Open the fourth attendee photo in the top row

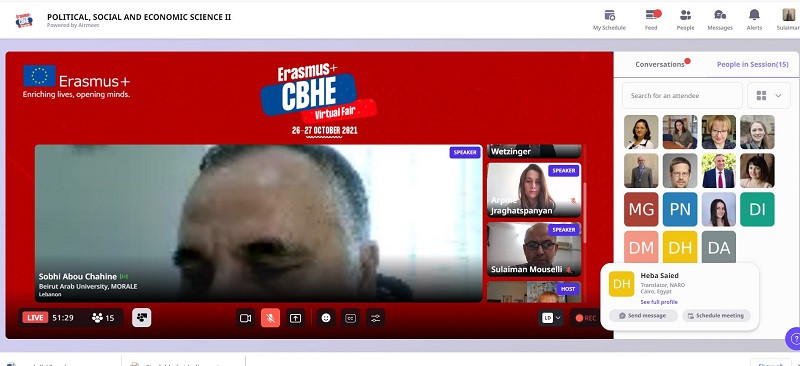pyautogui.click(x=758, y=132)
